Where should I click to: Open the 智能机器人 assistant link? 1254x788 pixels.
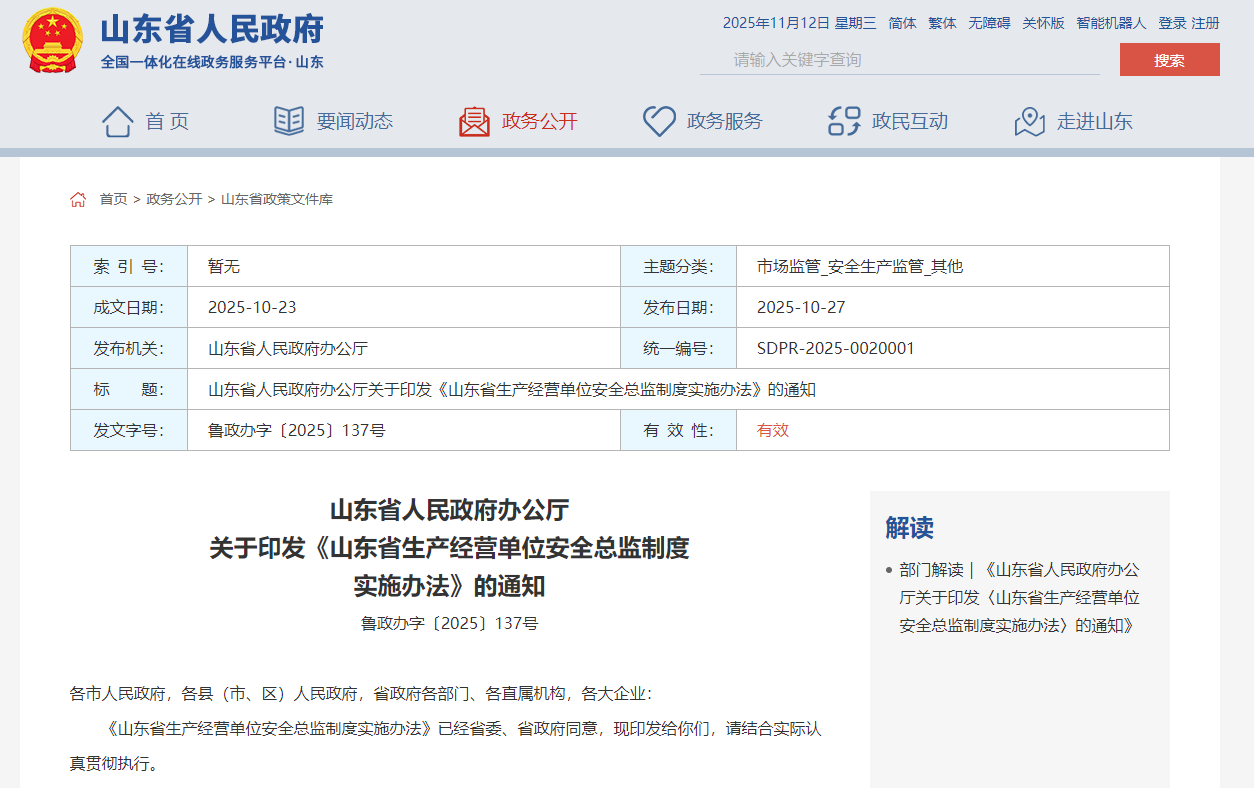1111,23
